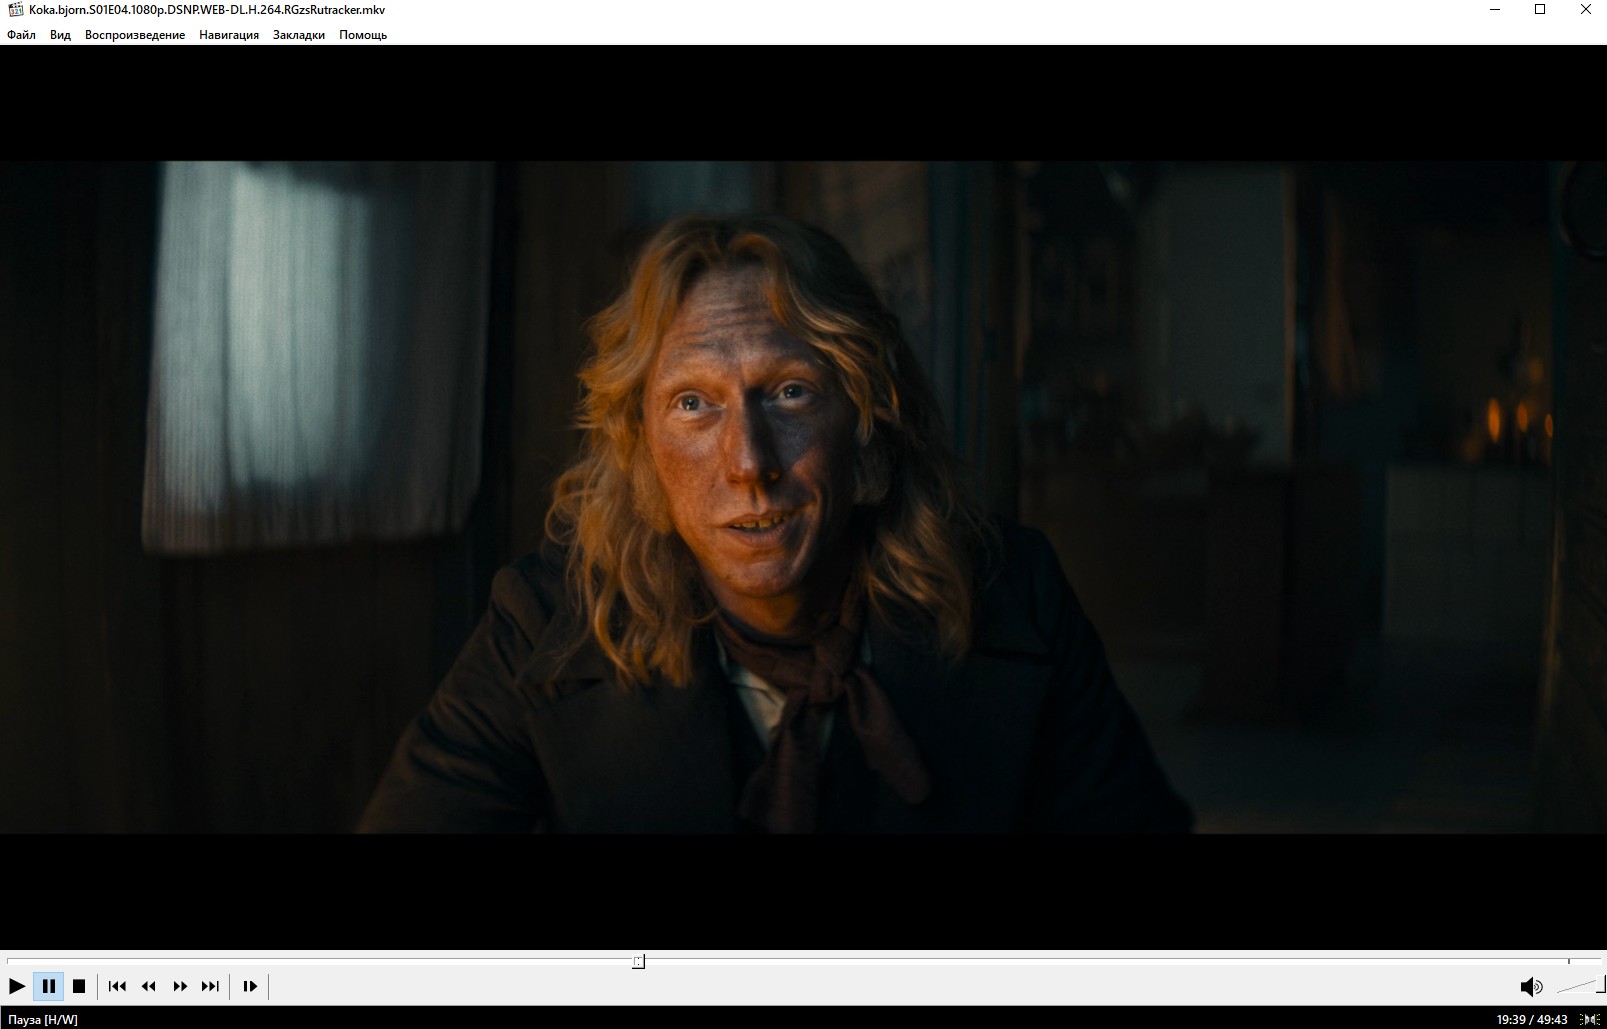Viewport: 1607px width, 1029px height.
Task: Expand the Закладки menu
Action: coord(299,35)
